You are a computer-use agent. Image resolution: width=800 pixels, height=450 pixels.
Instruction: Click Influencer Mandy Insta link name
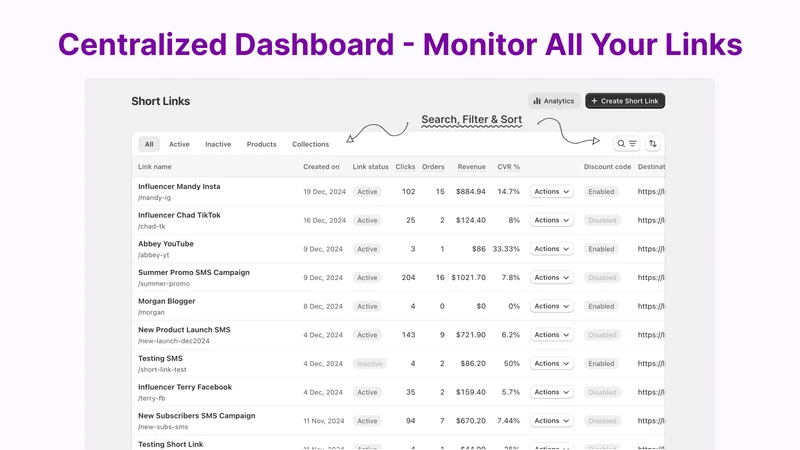[x=179, y=186]
